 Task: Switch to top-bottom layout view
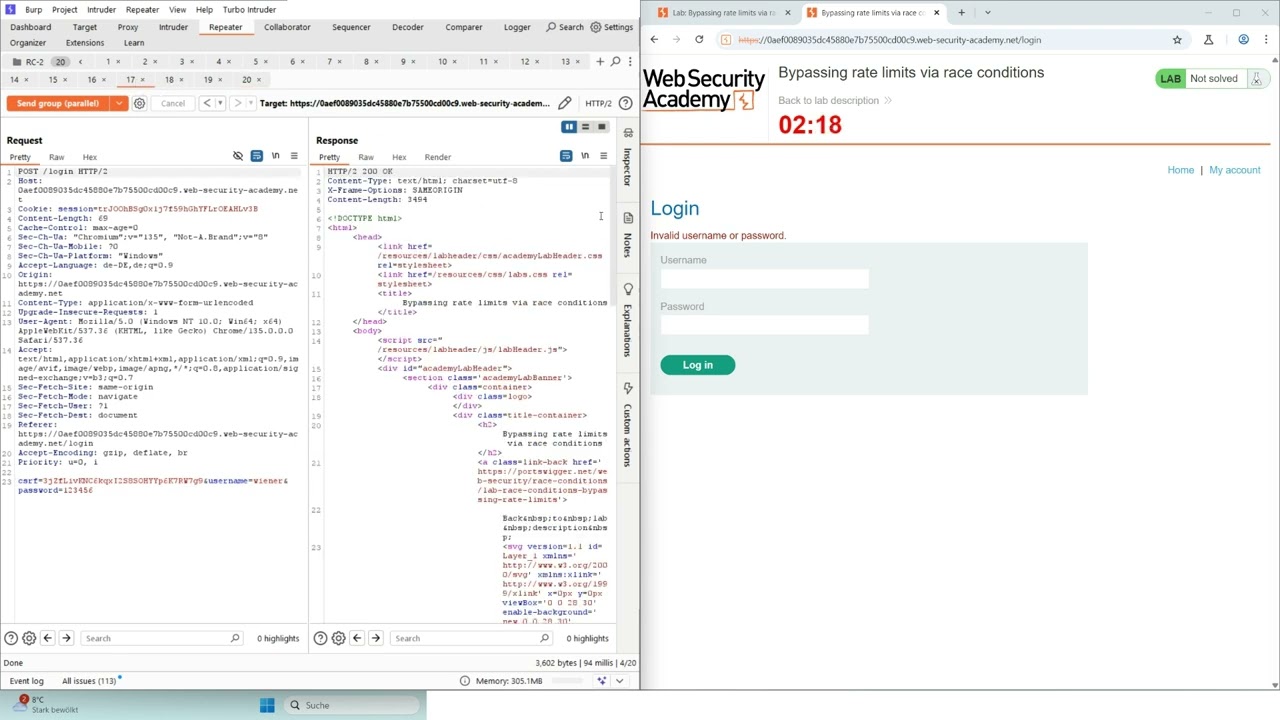(x=585, y=127)
